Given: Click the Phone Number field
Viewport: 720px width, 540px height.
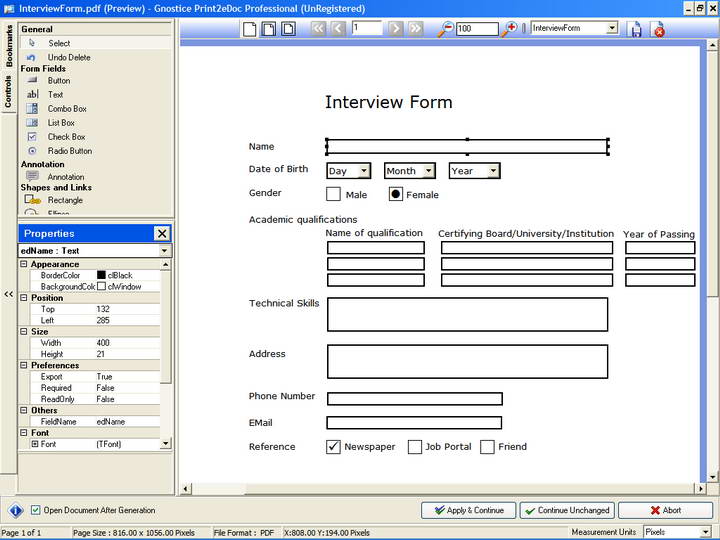Looking at the screenshot, I should [415, 399].
